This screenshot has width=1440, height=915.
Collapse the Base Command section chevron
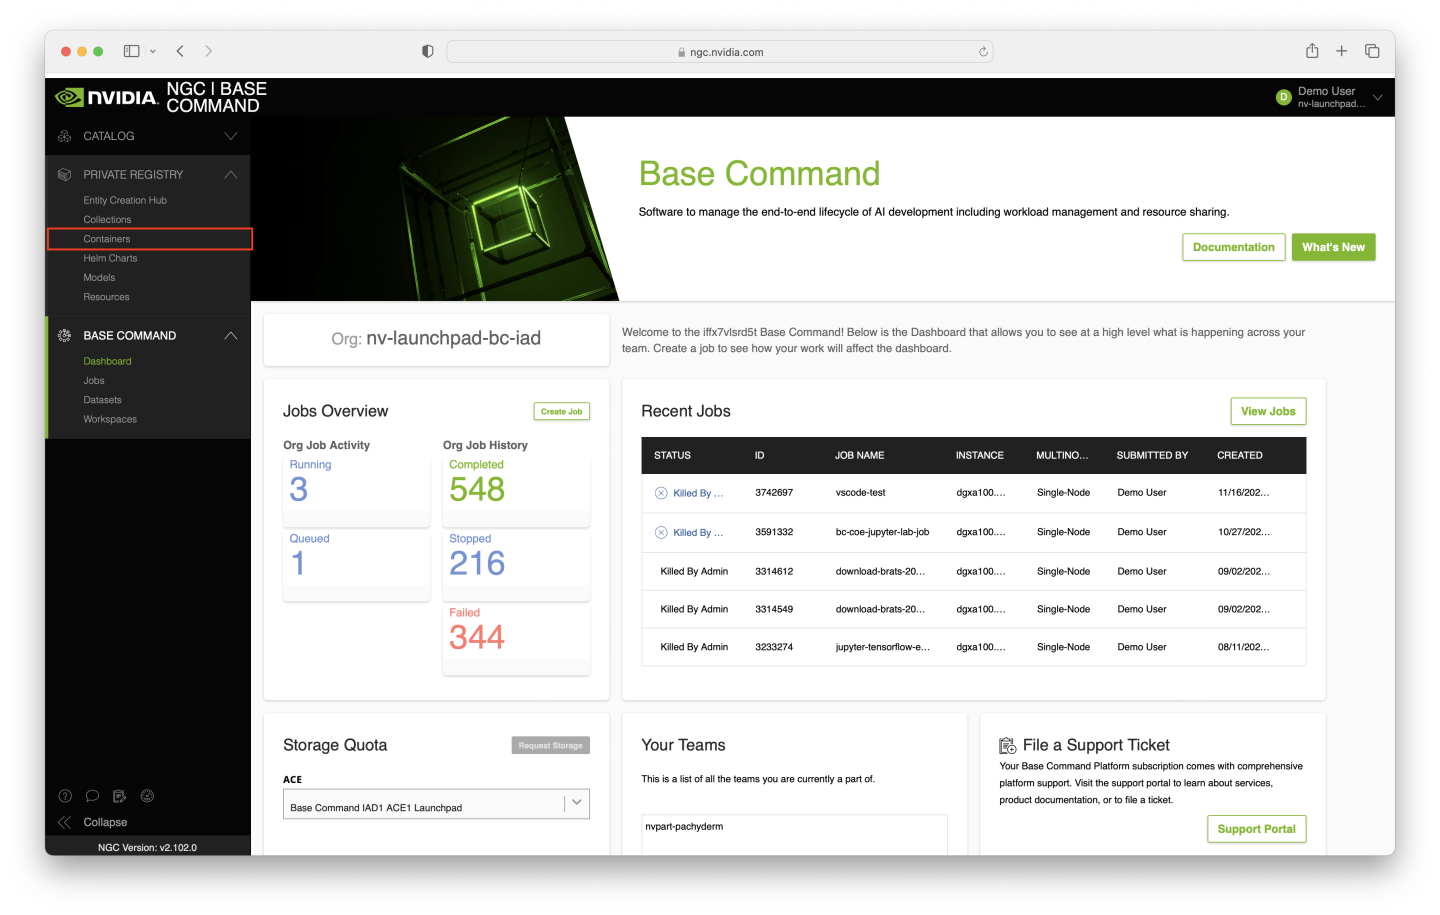pos(231,335)
